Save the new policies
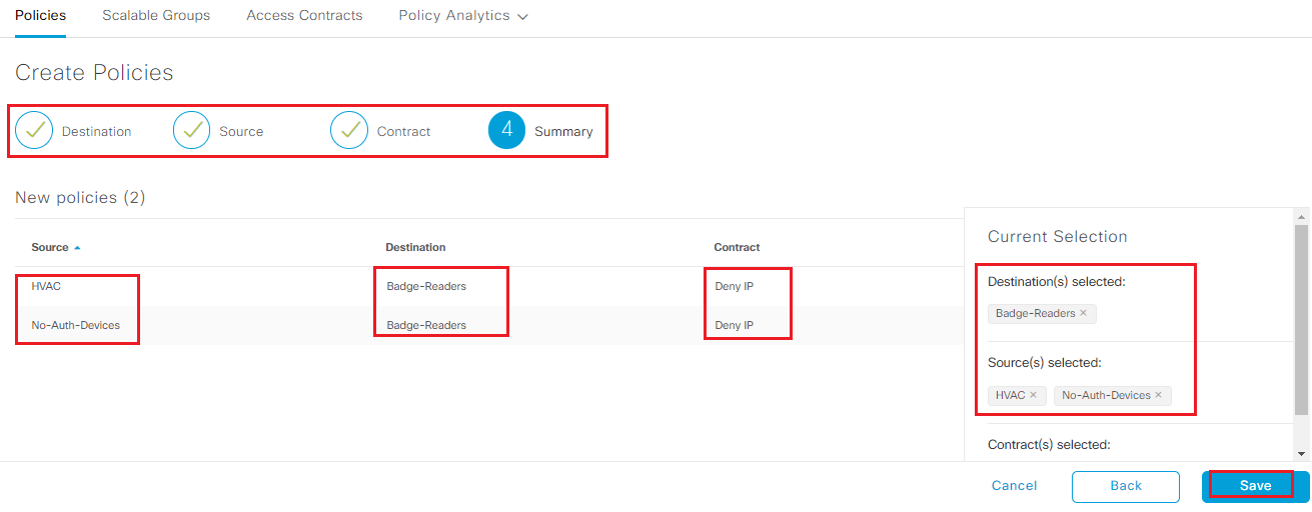 point(1255,486)
